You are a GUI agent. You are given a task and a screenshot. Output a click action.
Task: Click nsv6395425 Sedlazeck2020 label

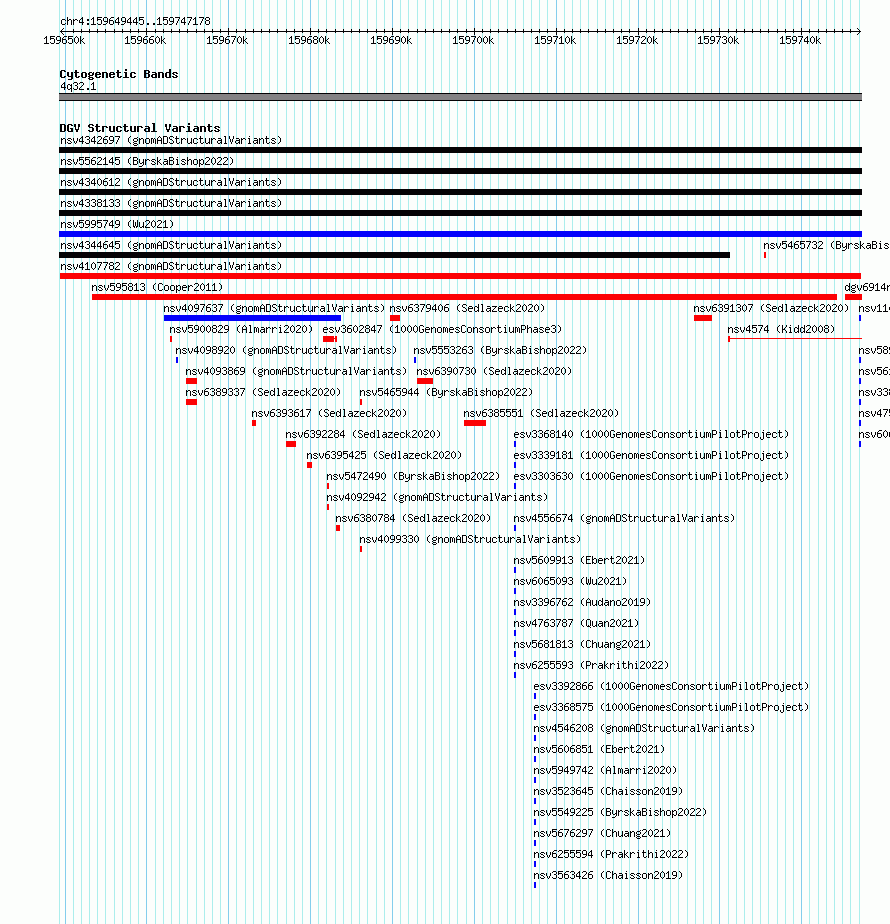[x=384, y=456]
